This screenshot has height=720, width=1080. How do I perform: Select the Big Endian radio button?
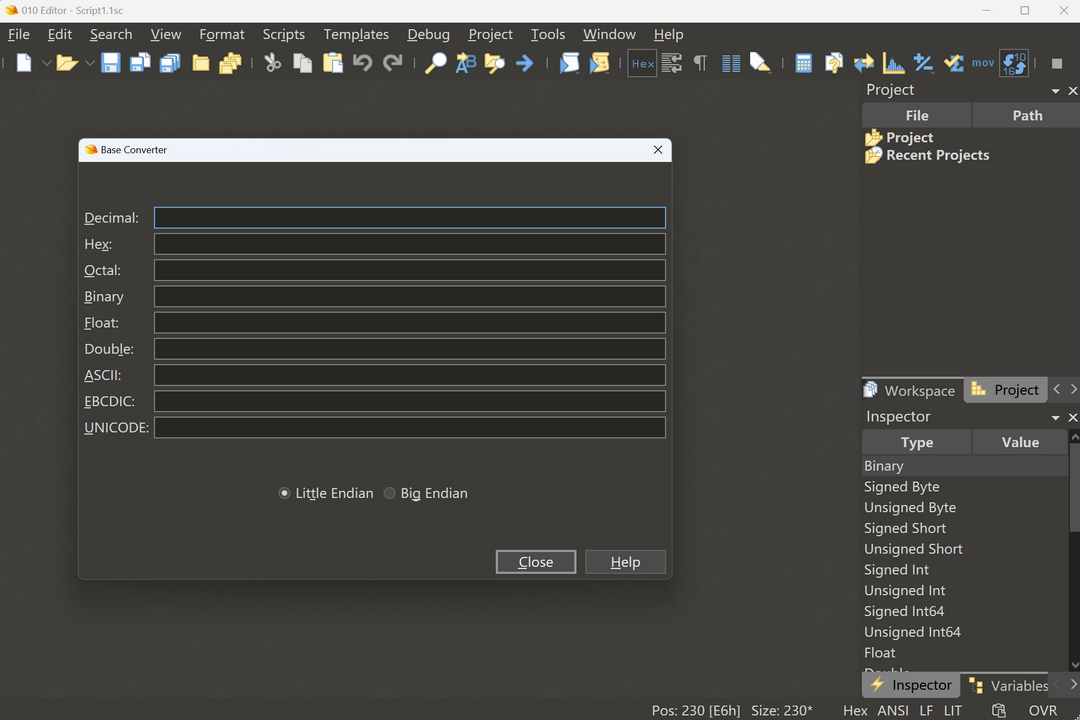pyautogui.click(x=389, y=493)
